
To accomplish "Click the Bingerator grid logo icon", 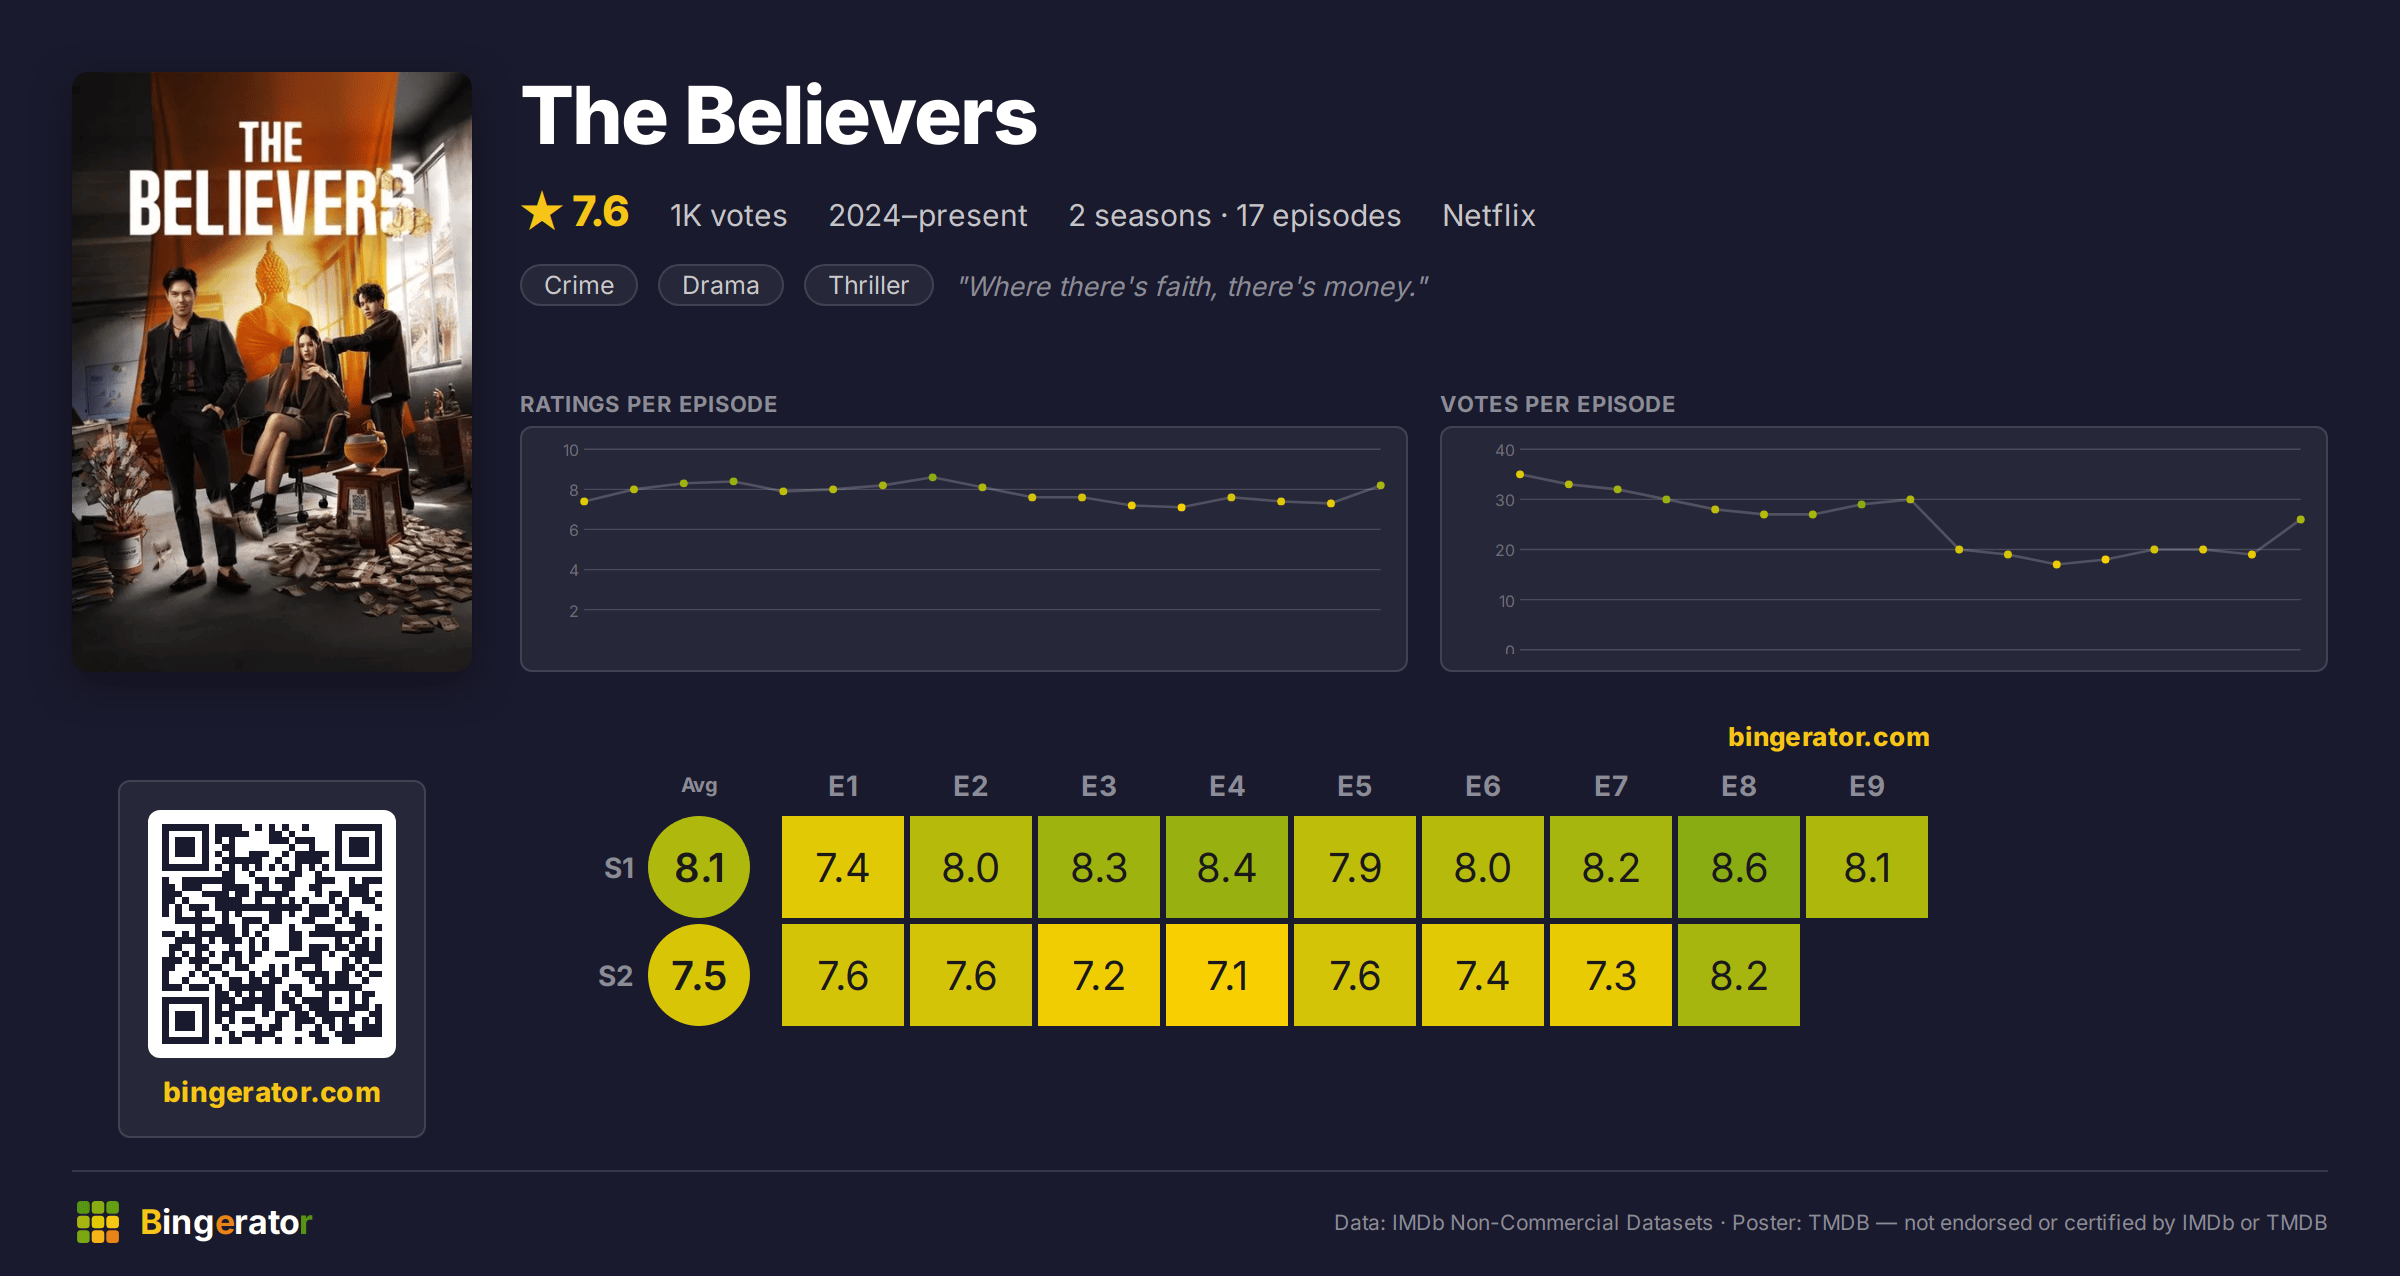I will pos(98,1222).
